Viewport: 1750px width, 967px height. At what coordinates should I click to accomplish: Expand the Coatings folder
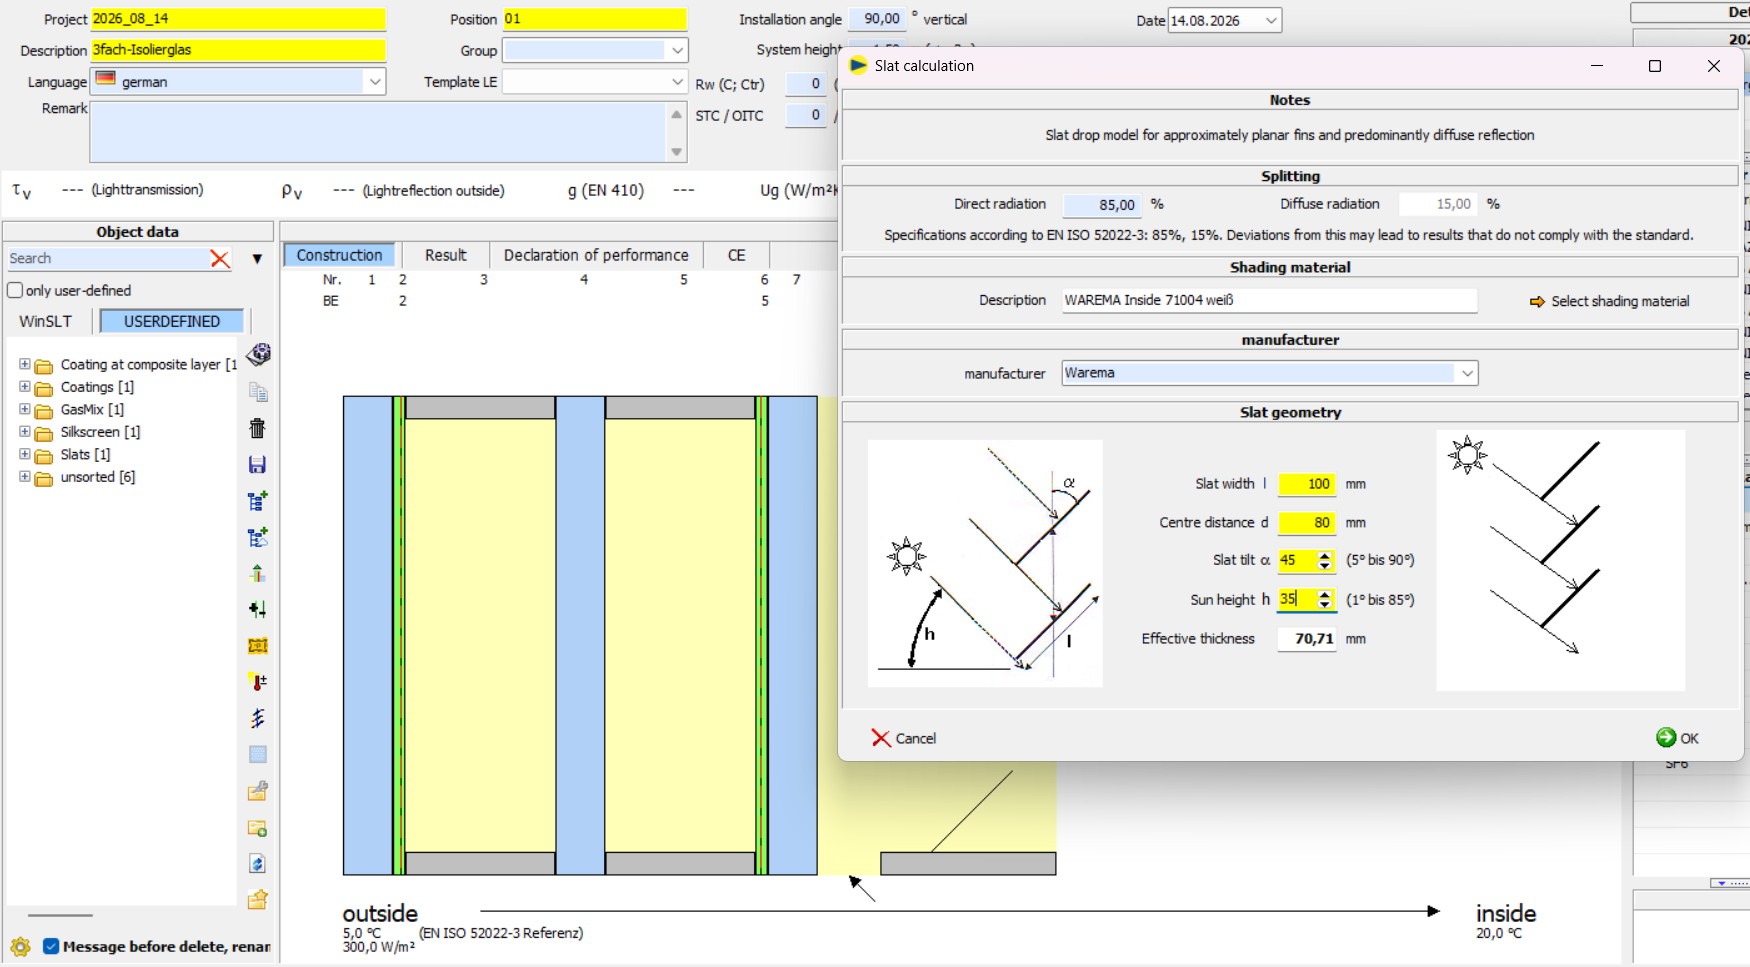point(24,386)
